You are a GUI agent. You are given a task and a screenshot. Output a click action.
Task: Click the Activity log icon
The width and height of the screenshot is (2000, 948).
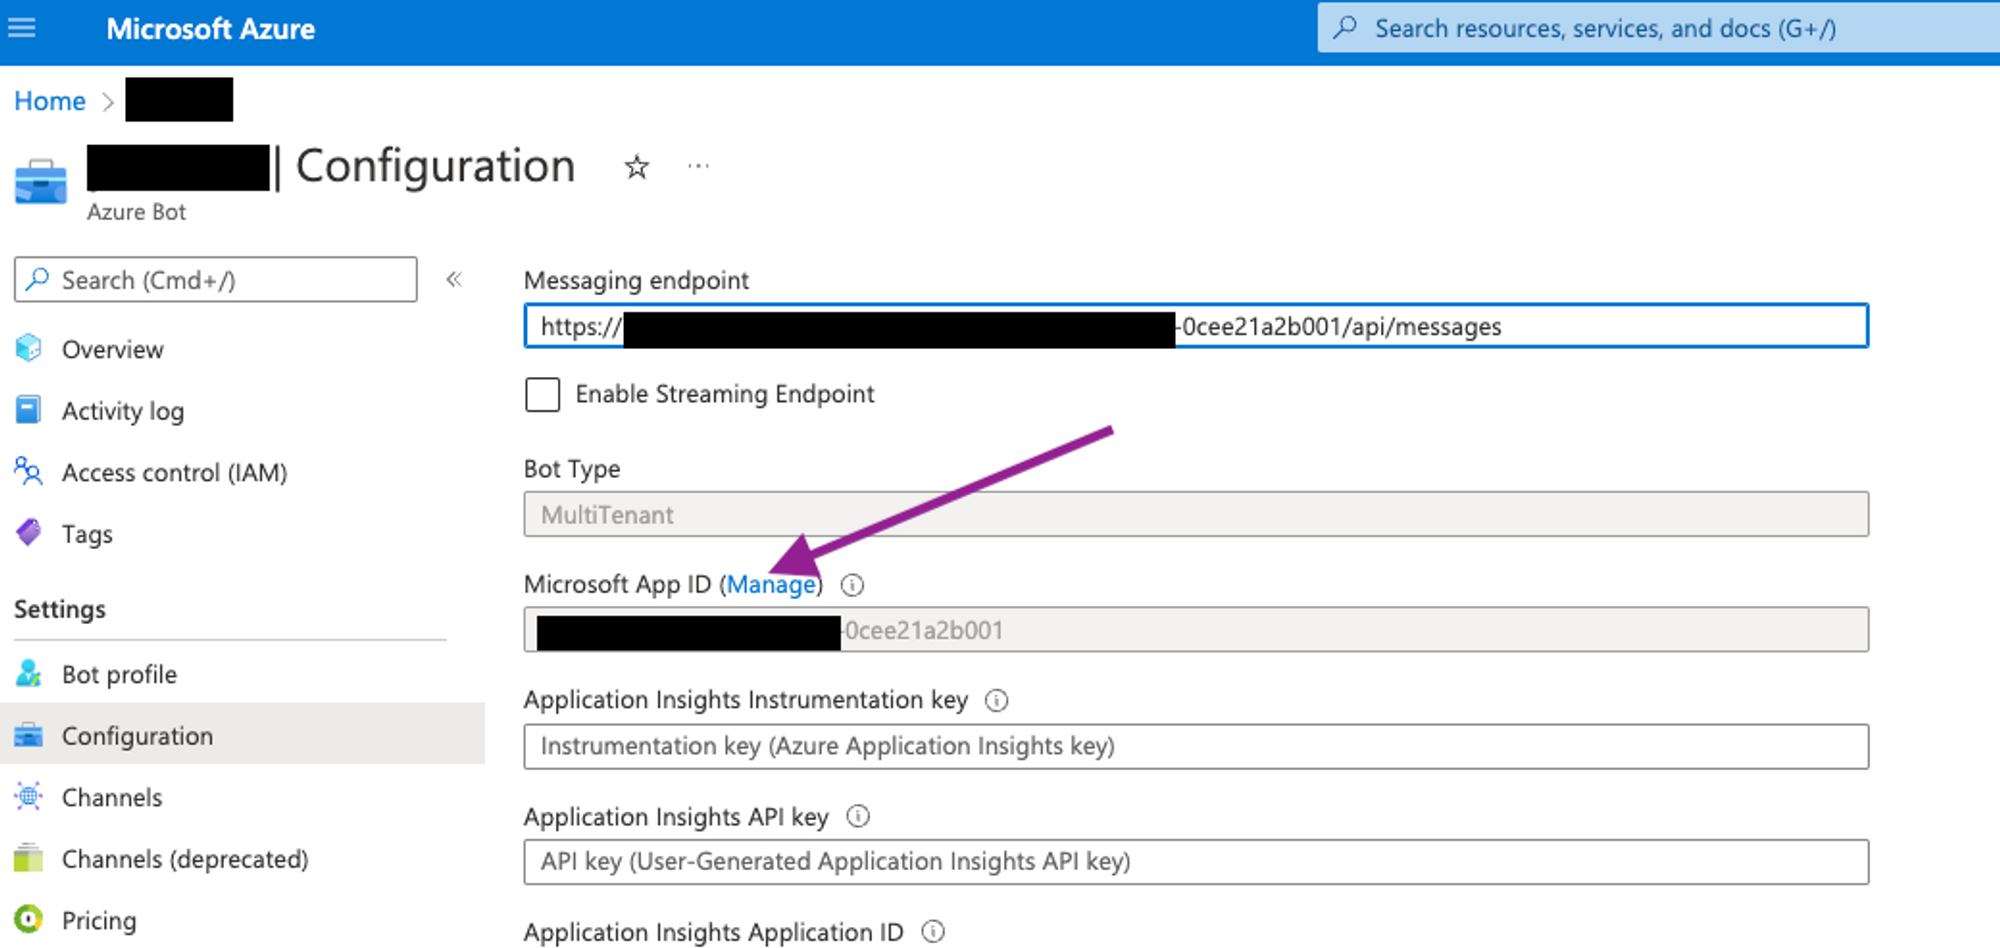pos(29,410)
